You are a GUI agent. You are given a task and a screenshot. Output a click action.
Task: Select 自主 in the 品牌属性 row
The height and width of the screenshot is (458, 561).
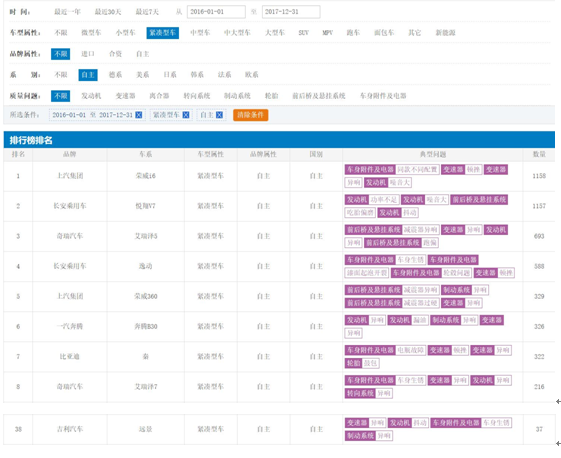142,54
